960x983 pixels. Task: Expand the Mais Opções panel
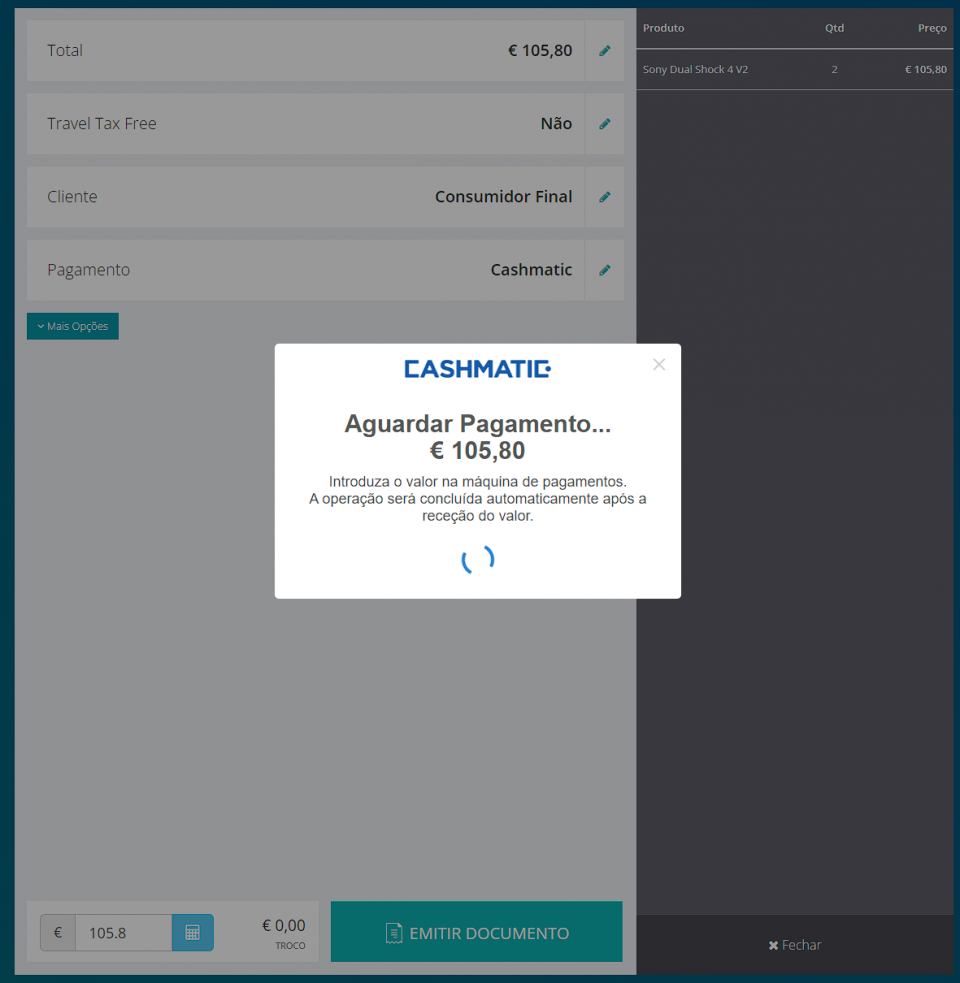[72, 326]
